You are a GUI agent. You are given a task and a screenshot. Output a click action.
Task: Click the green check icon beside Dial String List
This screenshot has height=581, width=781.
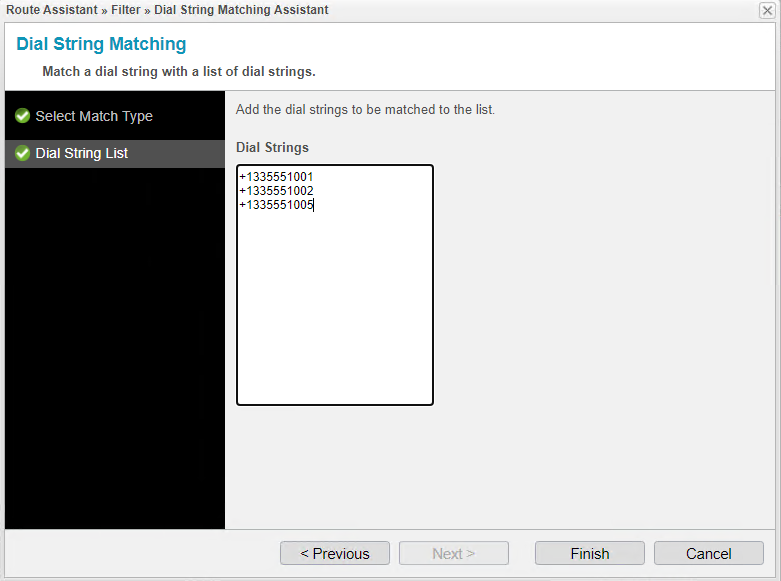(x=22, y=153)
